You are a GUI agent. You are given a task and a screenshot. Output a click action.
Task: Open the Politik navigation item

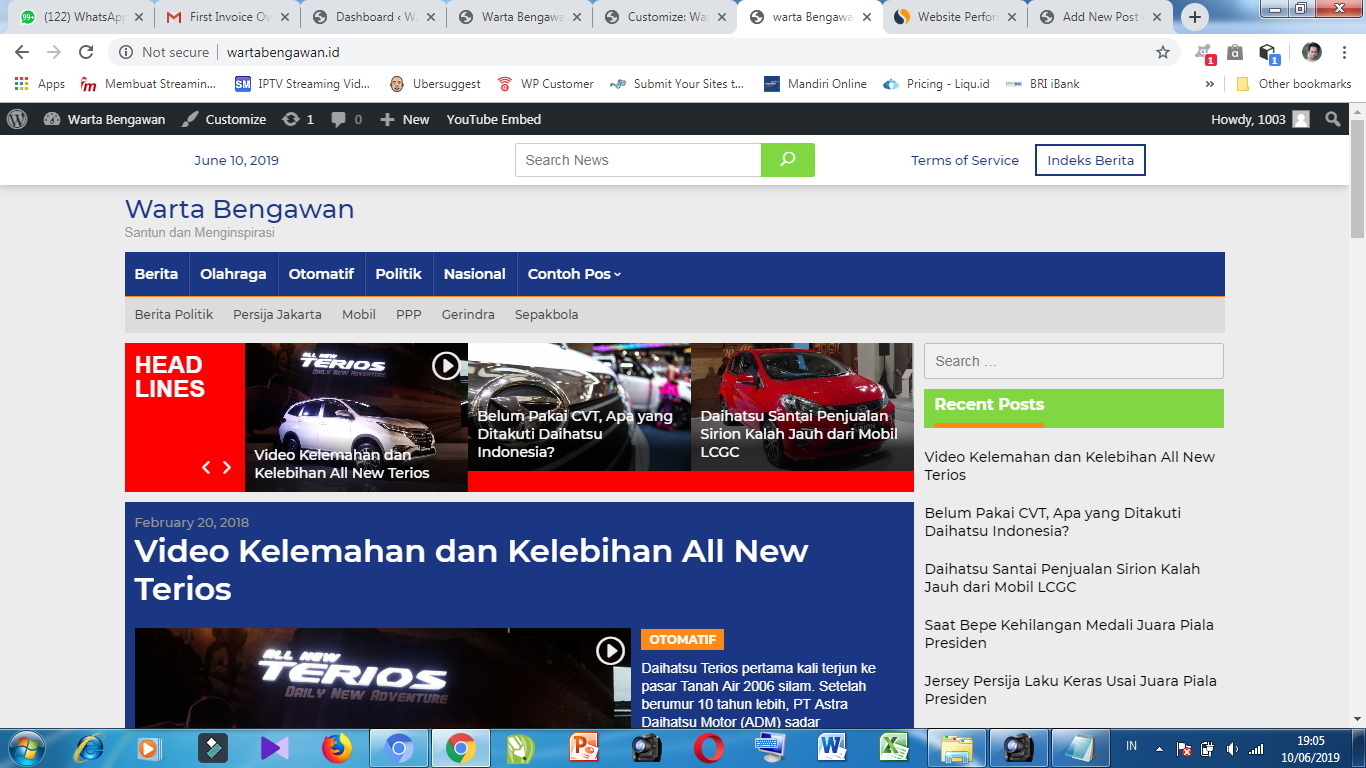click(x=399, y=274)
